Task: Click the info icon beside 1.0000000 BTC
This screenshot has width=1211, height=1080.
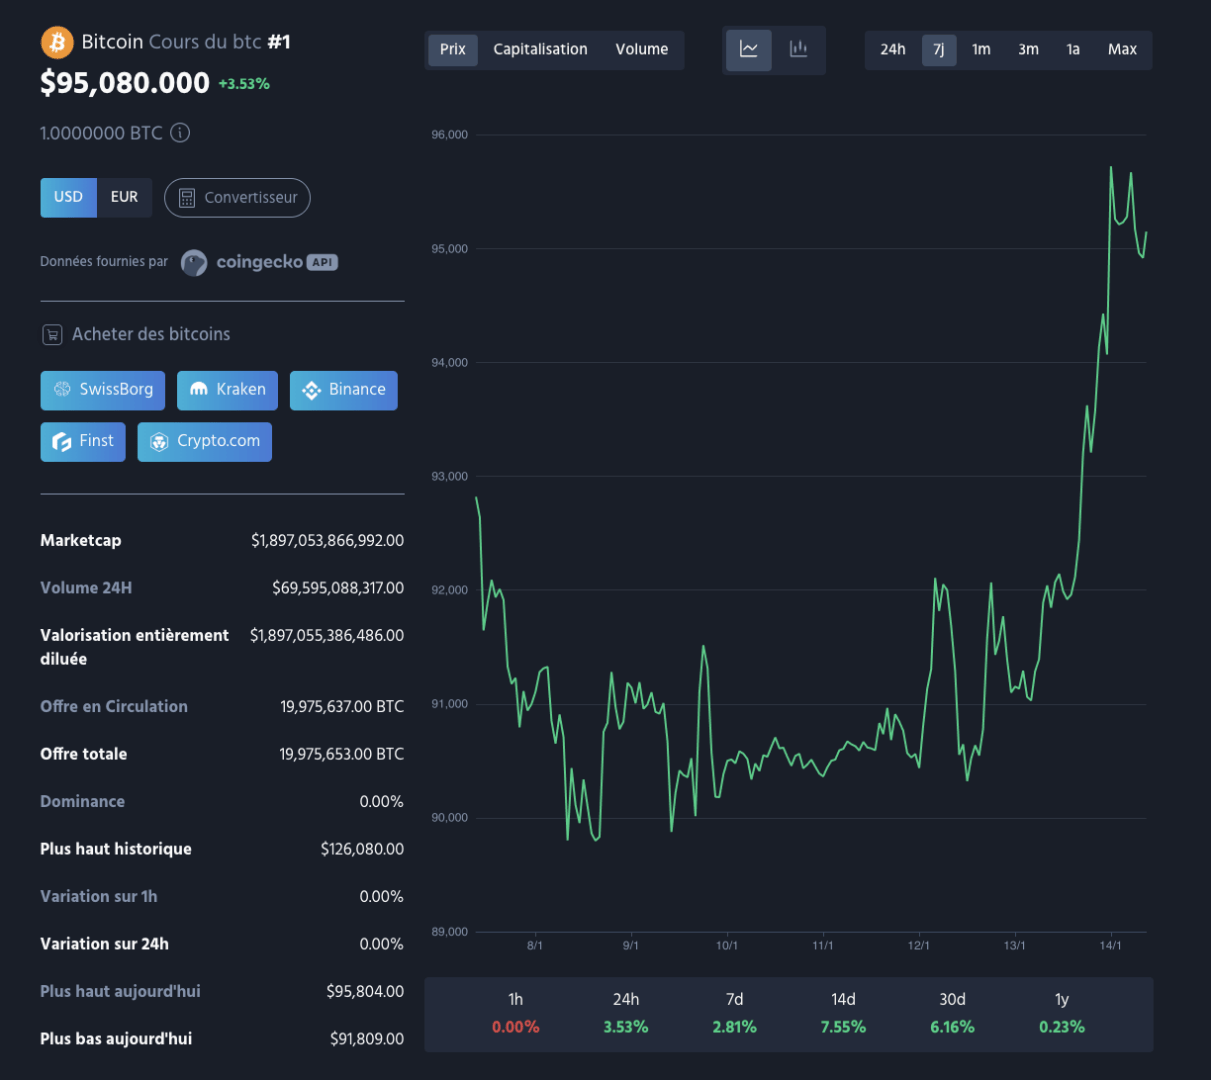Action: tap(180, 133)
